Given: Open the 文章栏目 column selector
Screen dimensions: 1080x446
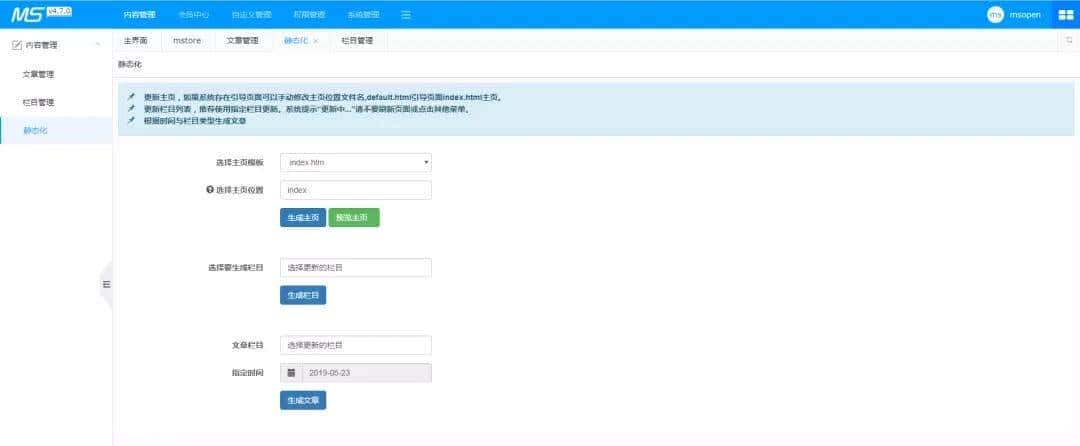Looking at the screenshot, I should pyautogui.click(x=356, y=345).
